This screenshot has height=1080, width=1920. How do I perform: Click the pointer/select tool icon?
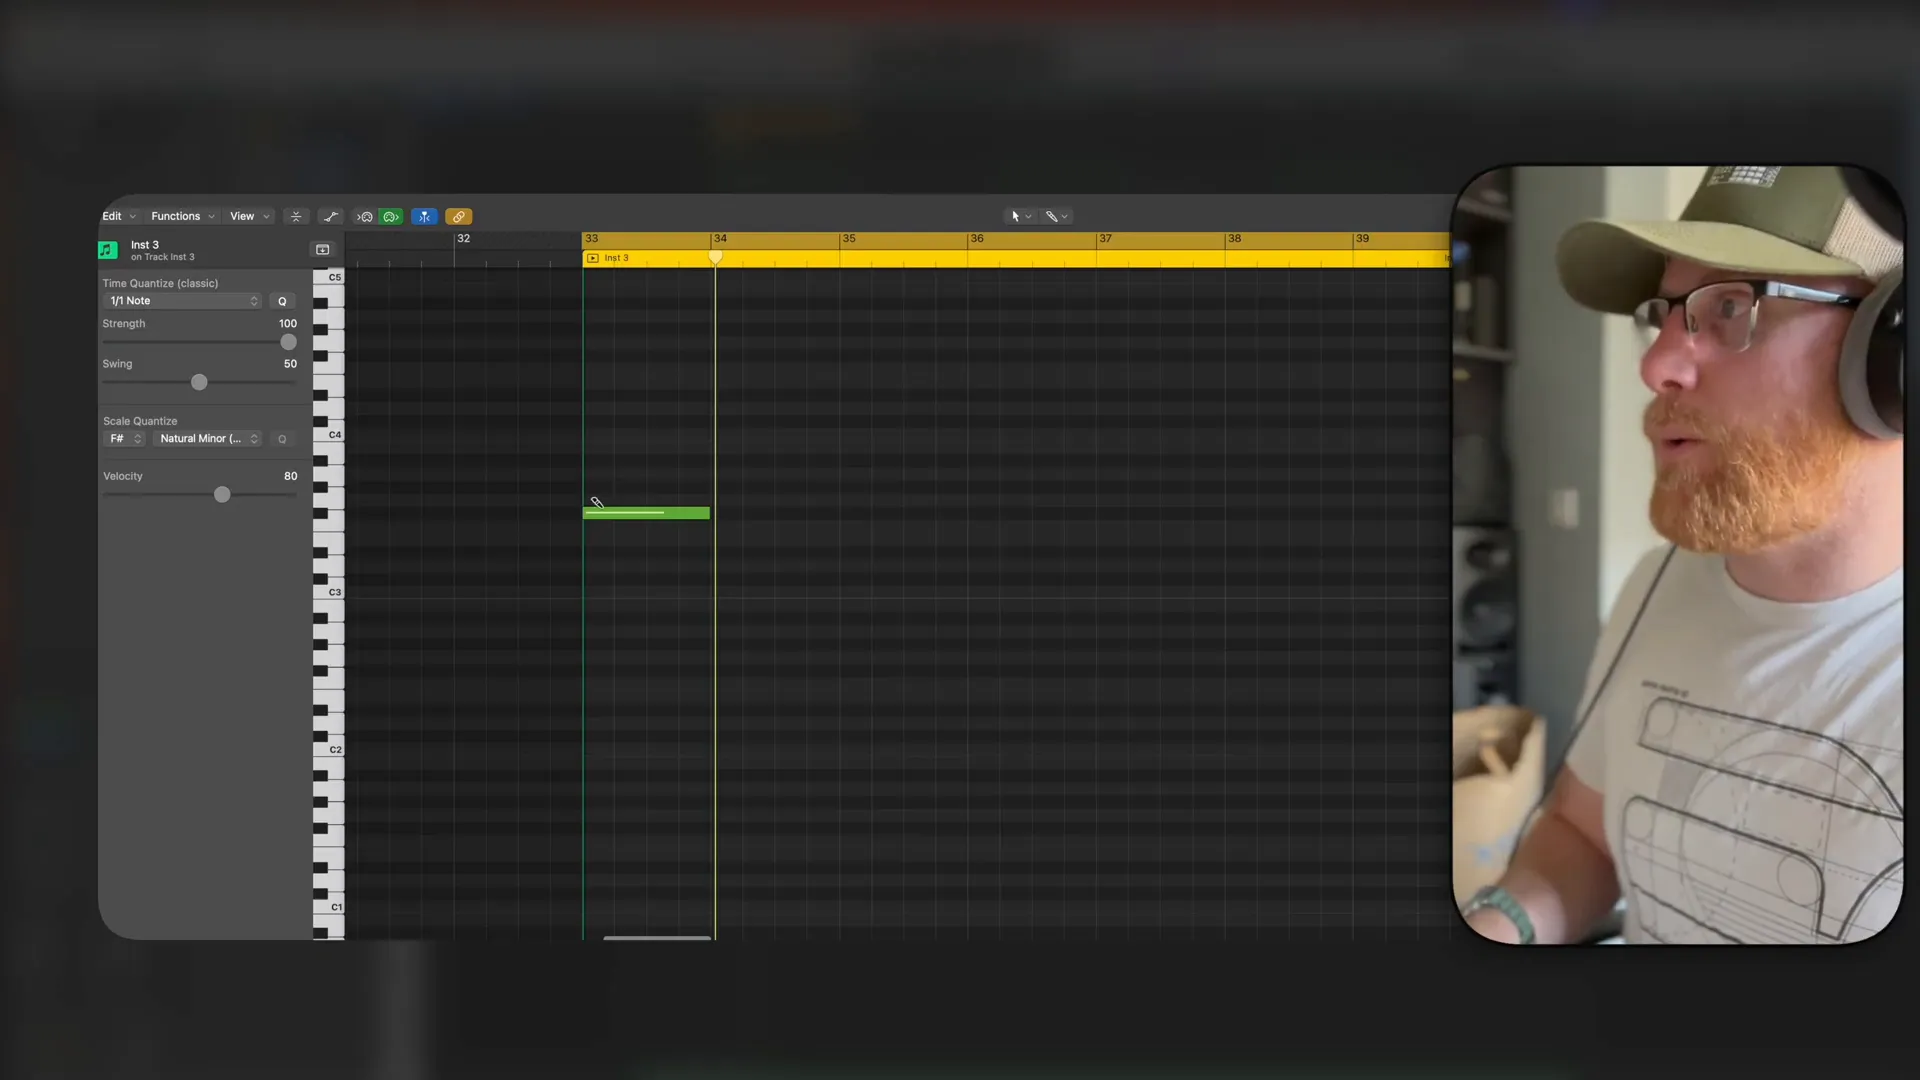pos(1015,215)
